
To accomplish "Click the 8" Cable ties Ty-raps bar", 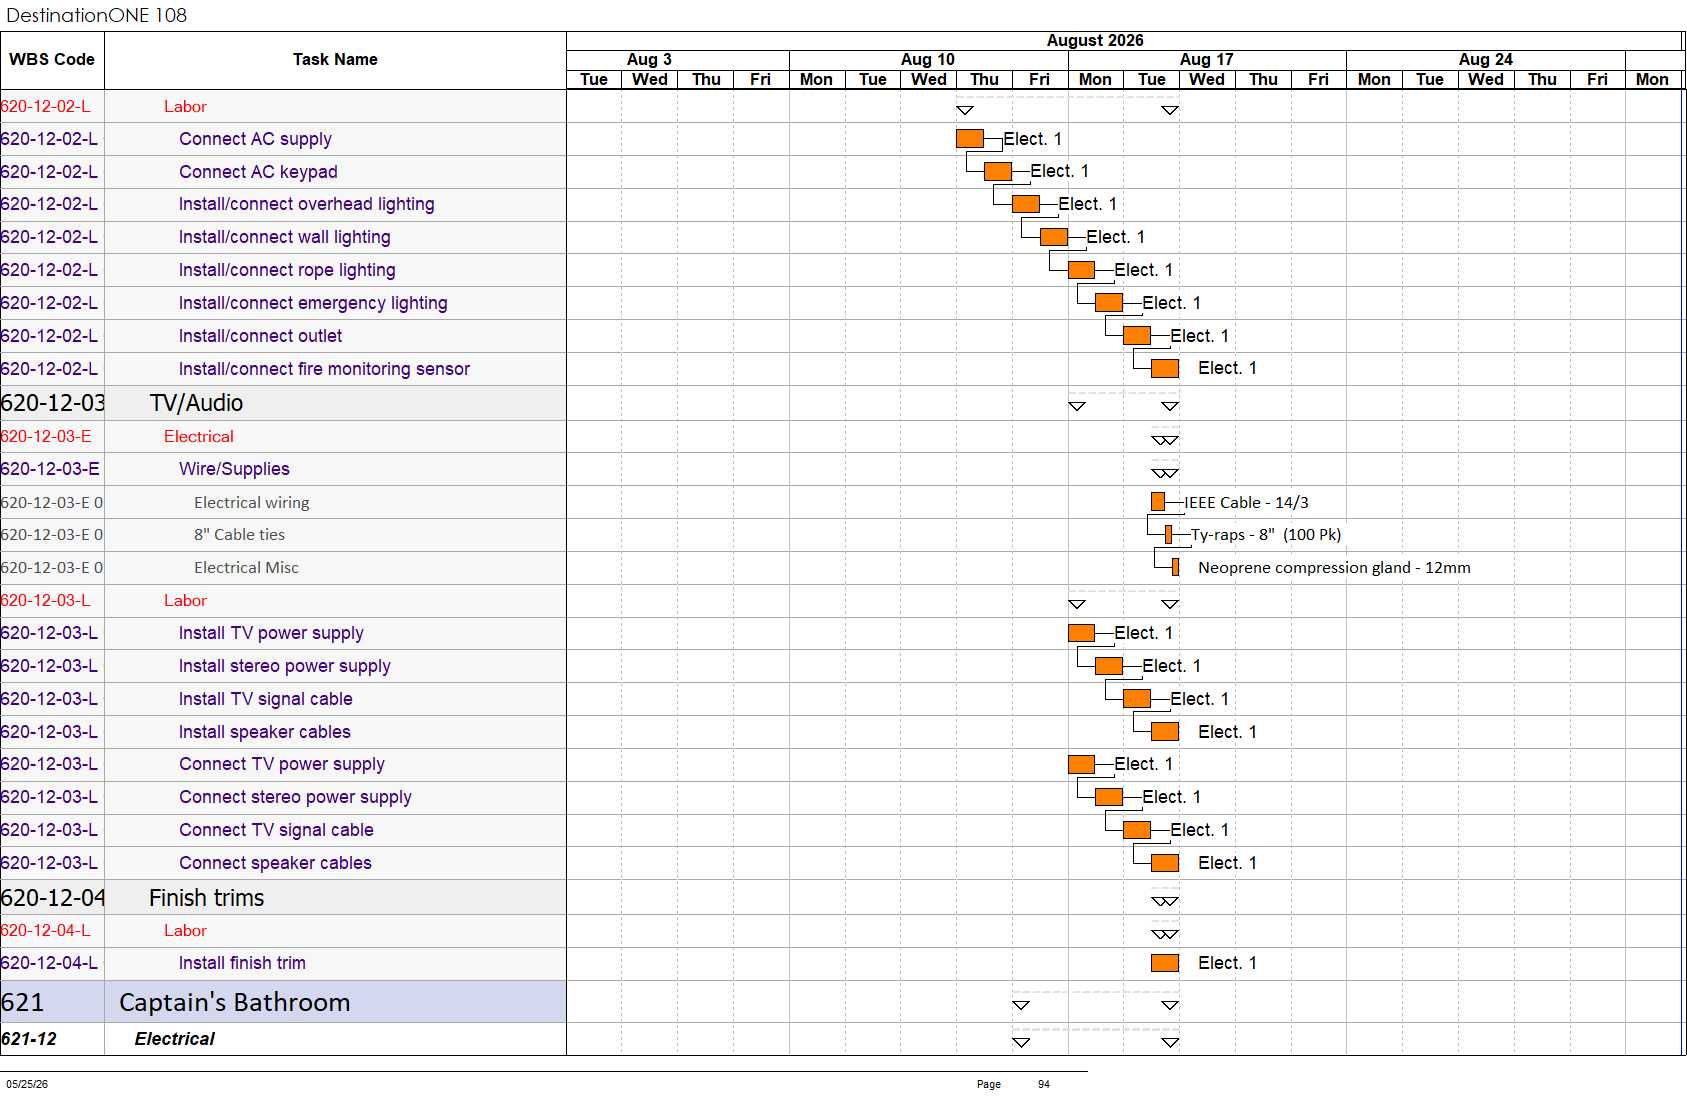I will point(1168,534).
